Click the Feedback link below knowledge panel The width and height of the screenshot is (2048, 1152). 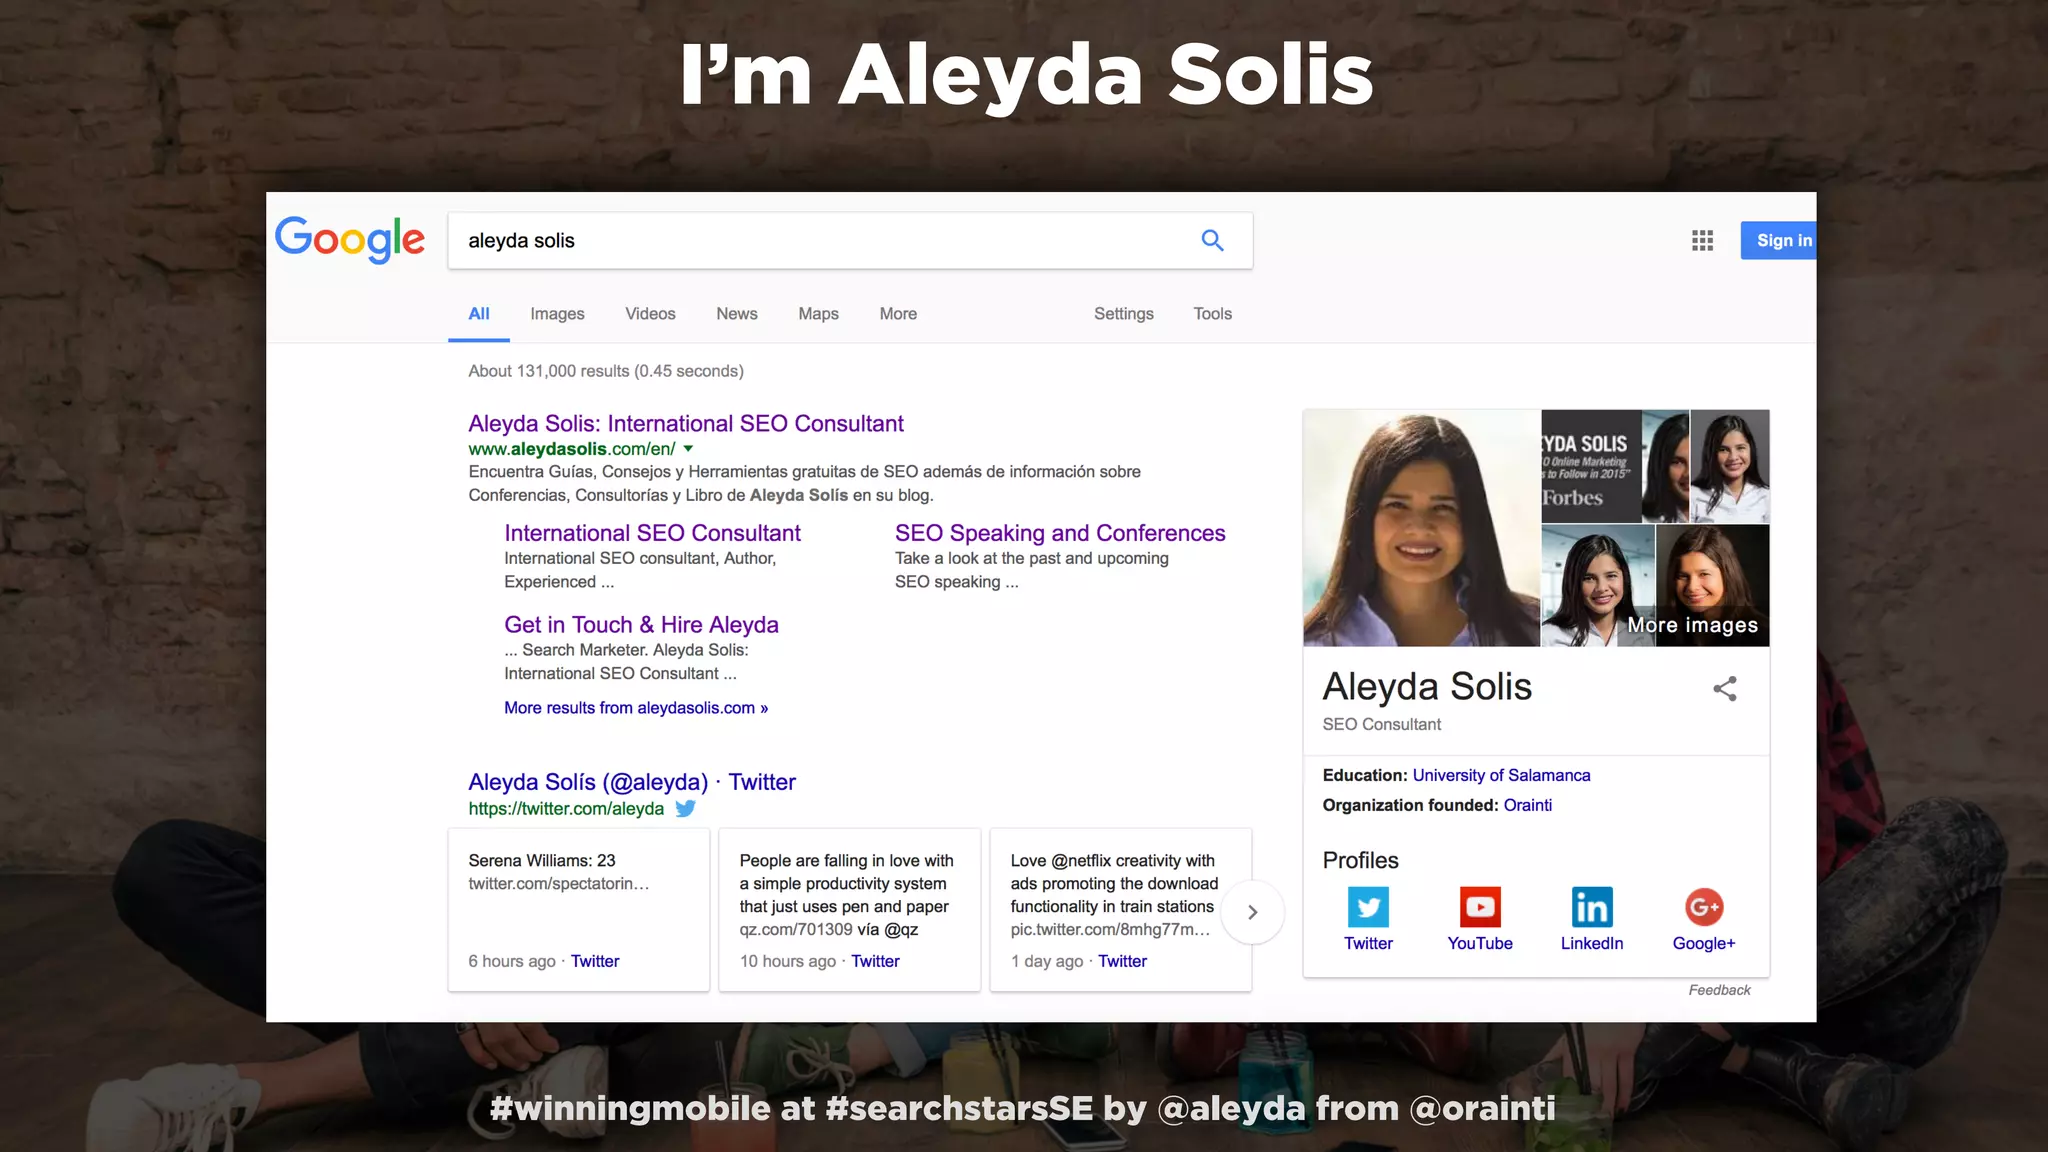(1719, 990)
